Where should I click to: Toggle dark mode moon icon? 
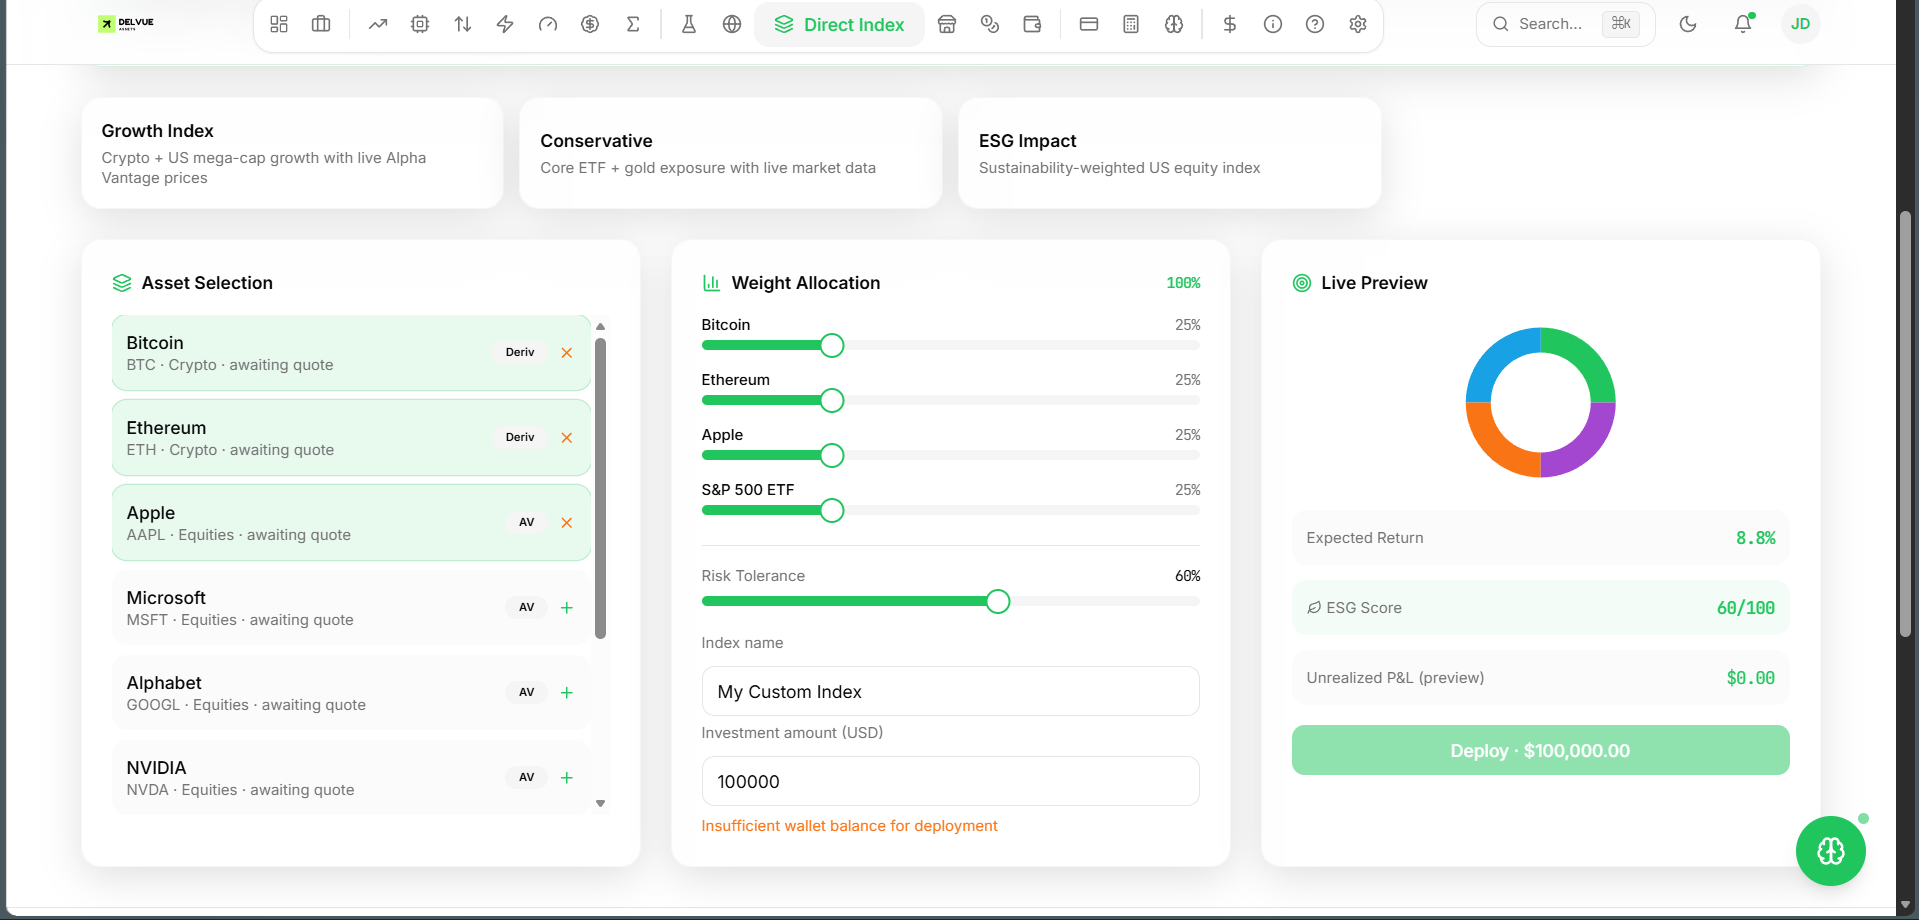[x=1688, y=24]
